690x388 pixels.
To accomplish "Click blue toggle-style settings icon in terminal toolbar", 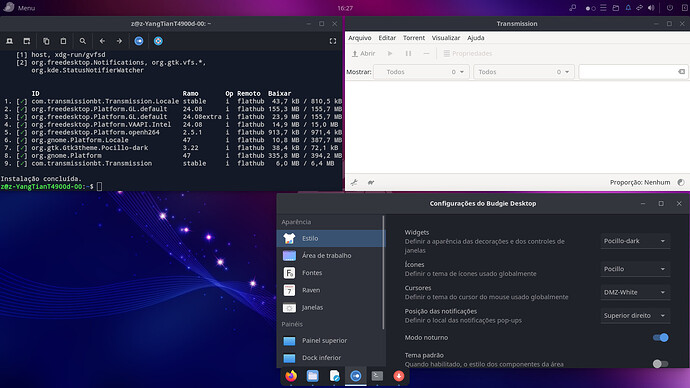I will (139, 41).
